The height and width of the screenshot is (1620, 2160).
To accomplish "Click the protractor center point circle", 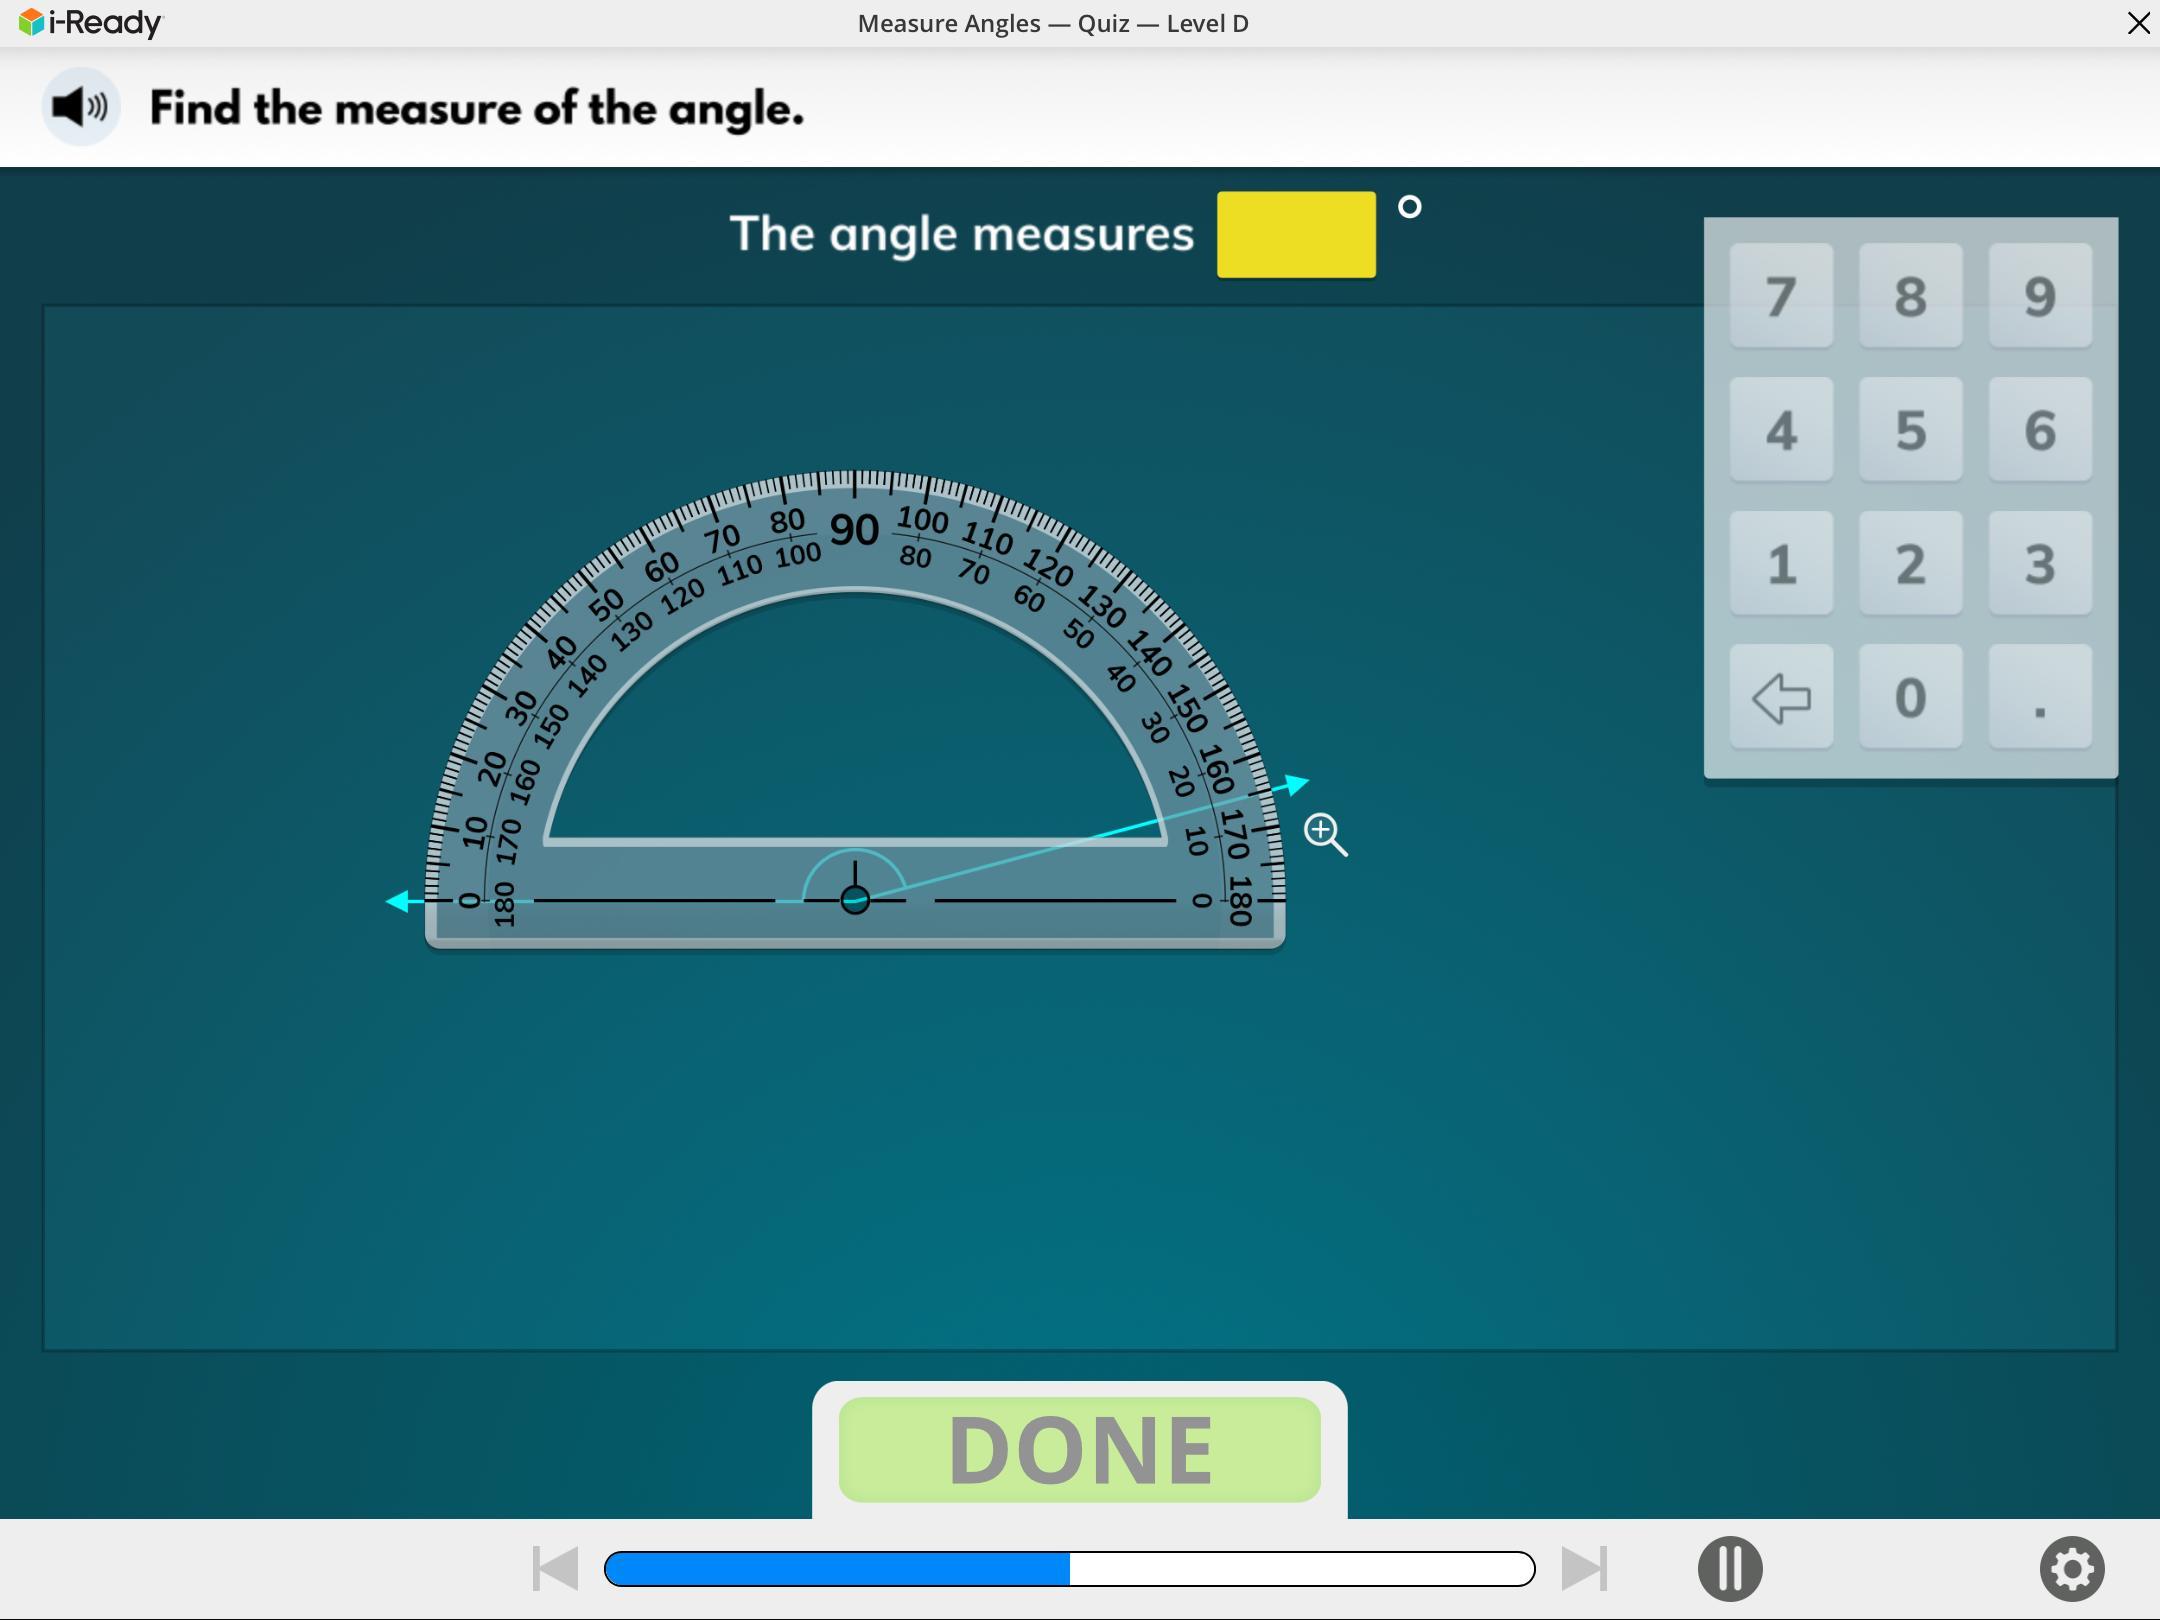I will coord(854,900).
